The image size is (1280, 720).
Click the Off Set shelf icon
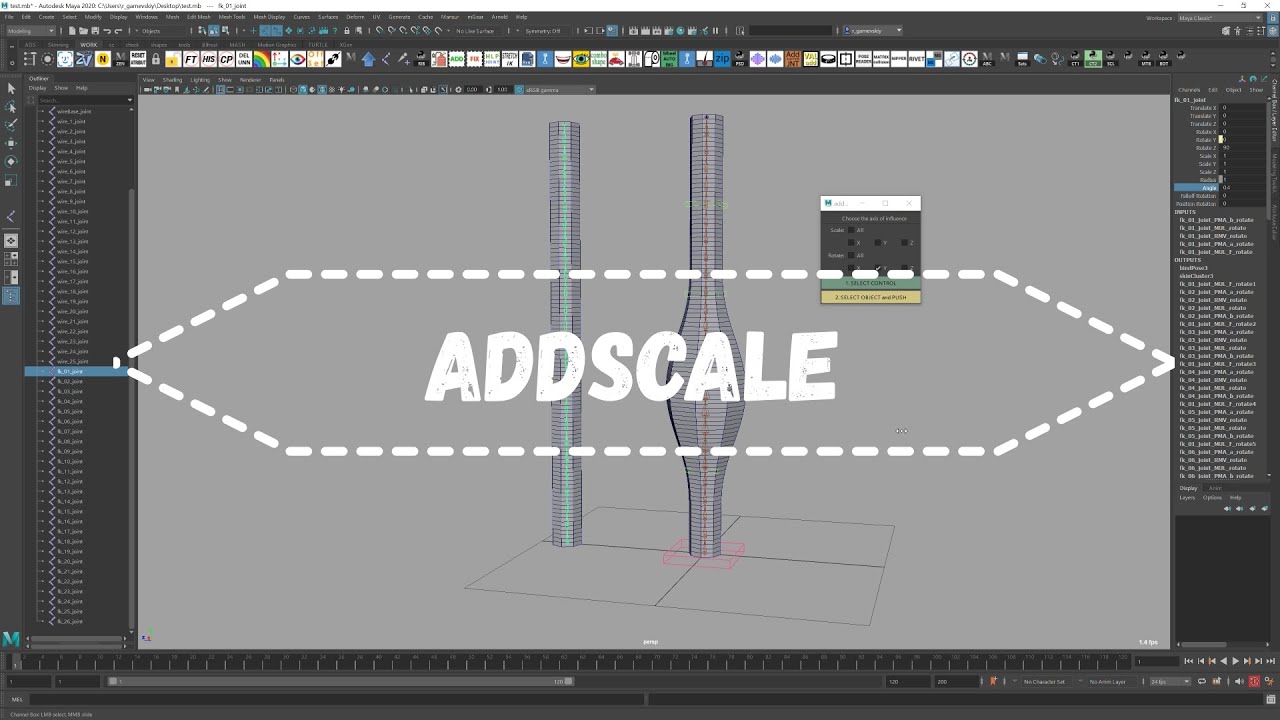point(315,59)
